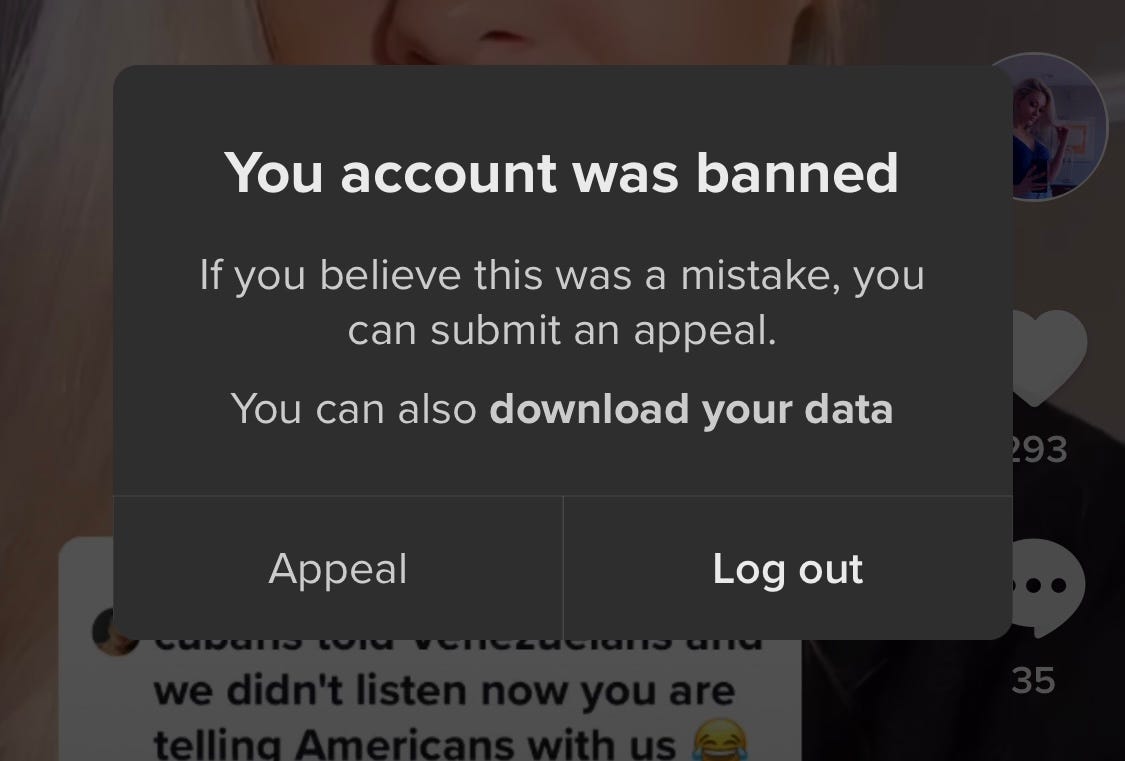The image size is (1125, 761).
Task: Tap the 35 comments count
Action: click(x=1033, y=680)
